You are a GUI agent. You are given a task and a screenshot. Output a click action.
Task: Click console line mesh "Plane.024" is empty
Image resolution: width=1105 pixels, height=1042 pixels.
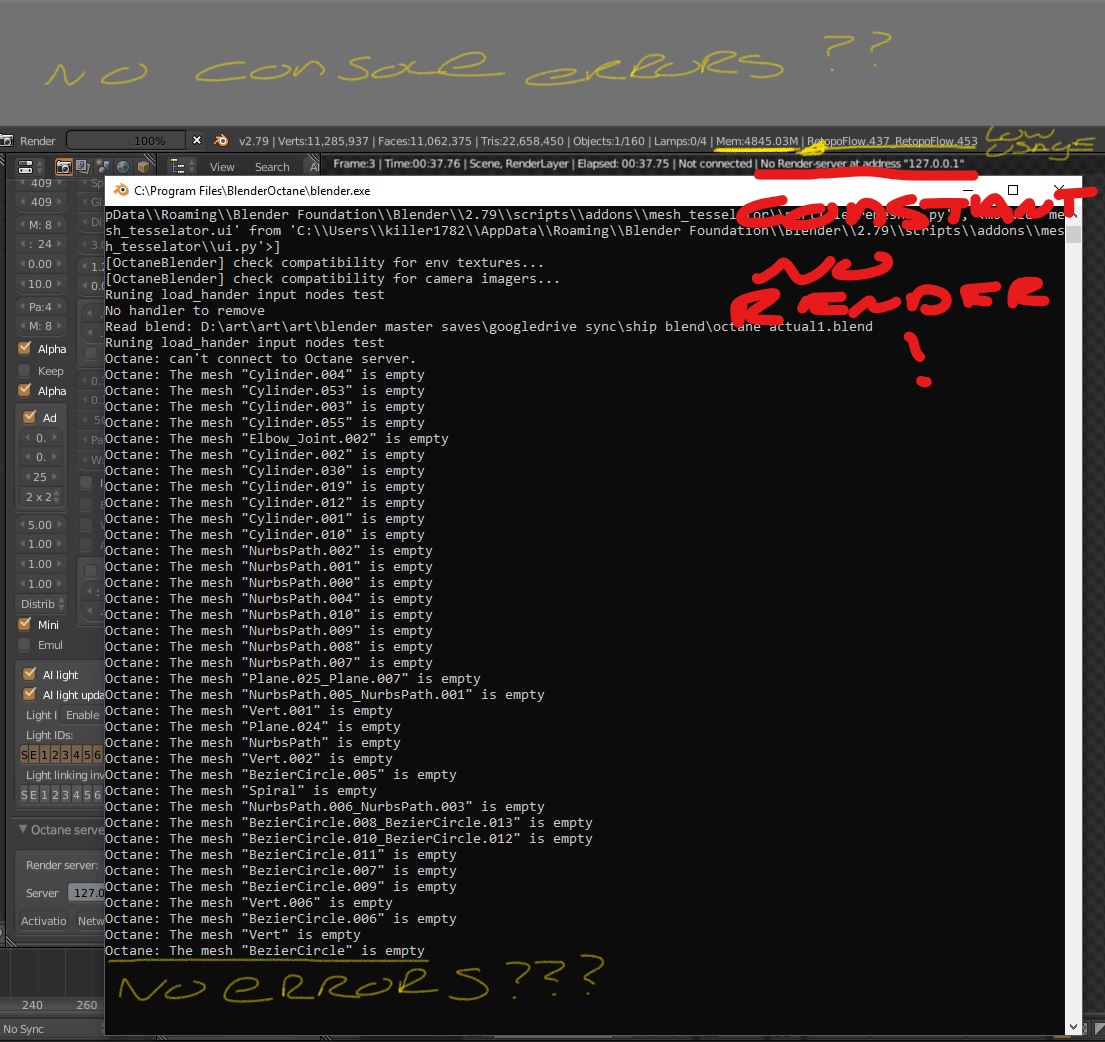point(252,726)
